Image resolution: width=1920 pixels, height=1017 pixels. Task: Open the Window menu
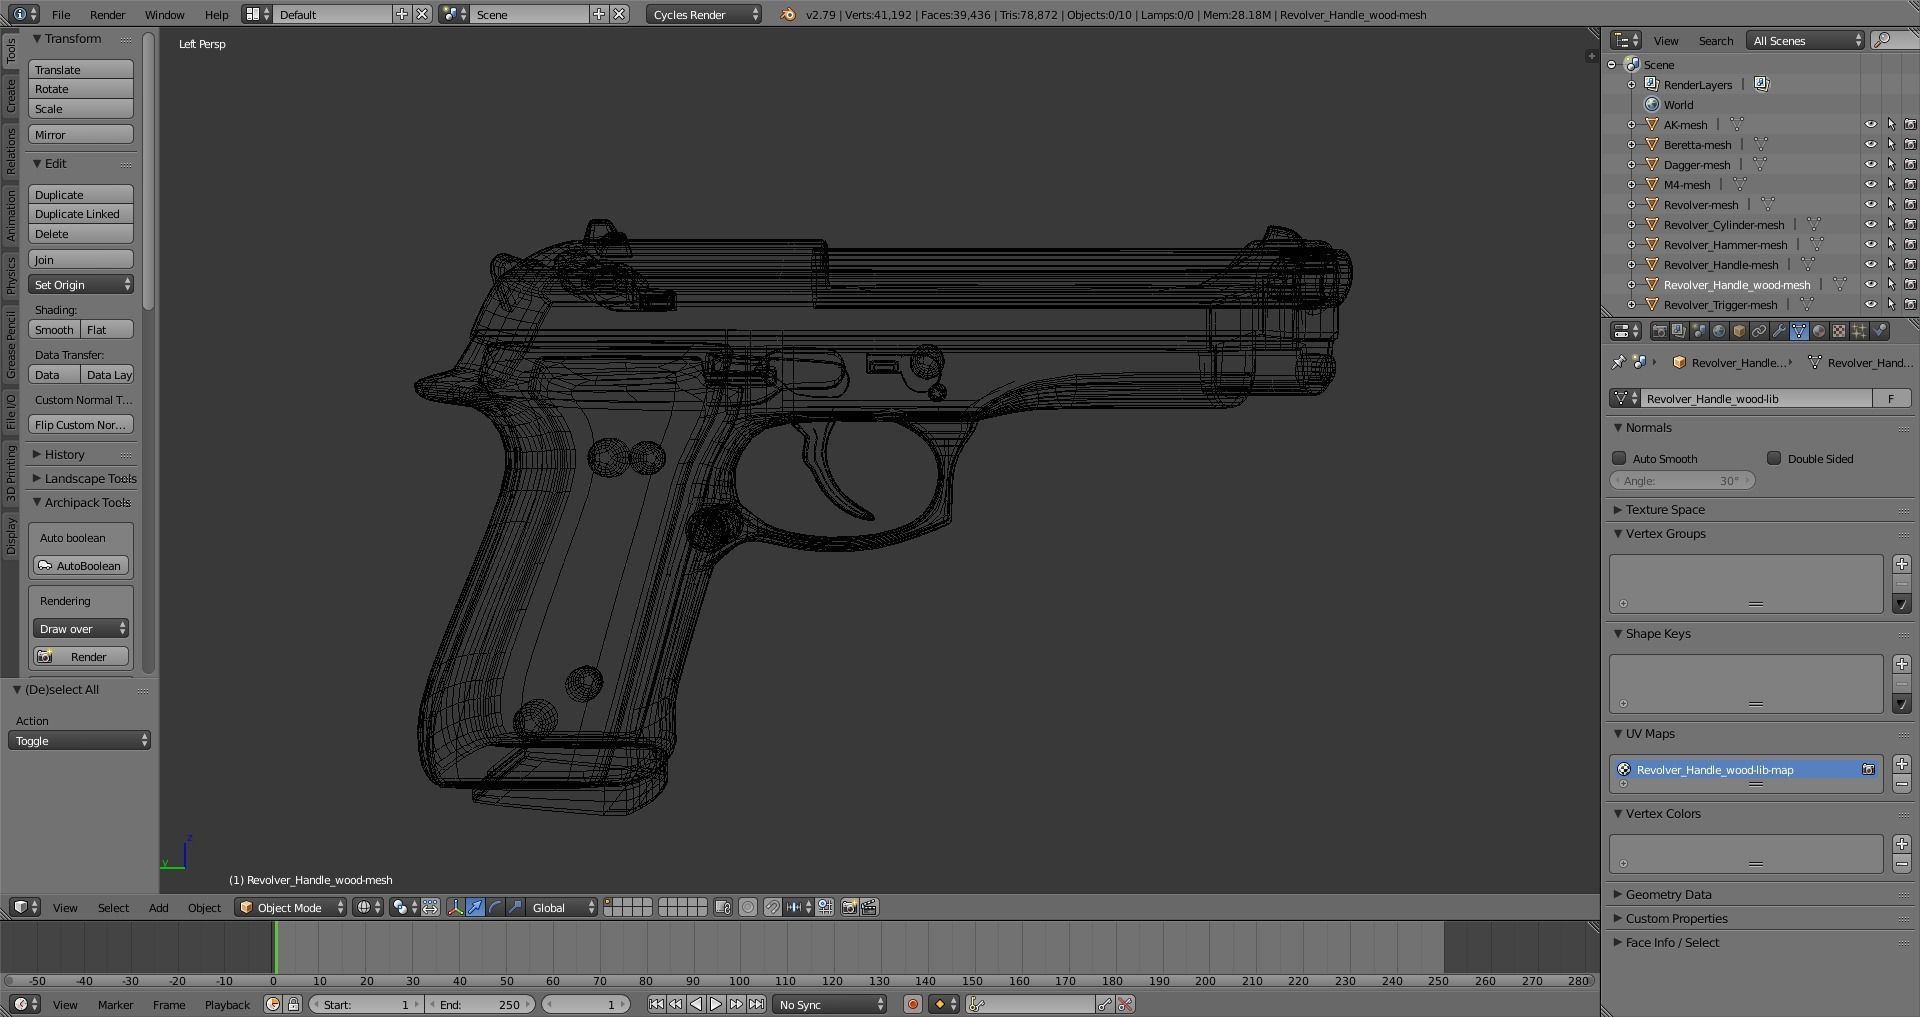click(x=164, y=14)
